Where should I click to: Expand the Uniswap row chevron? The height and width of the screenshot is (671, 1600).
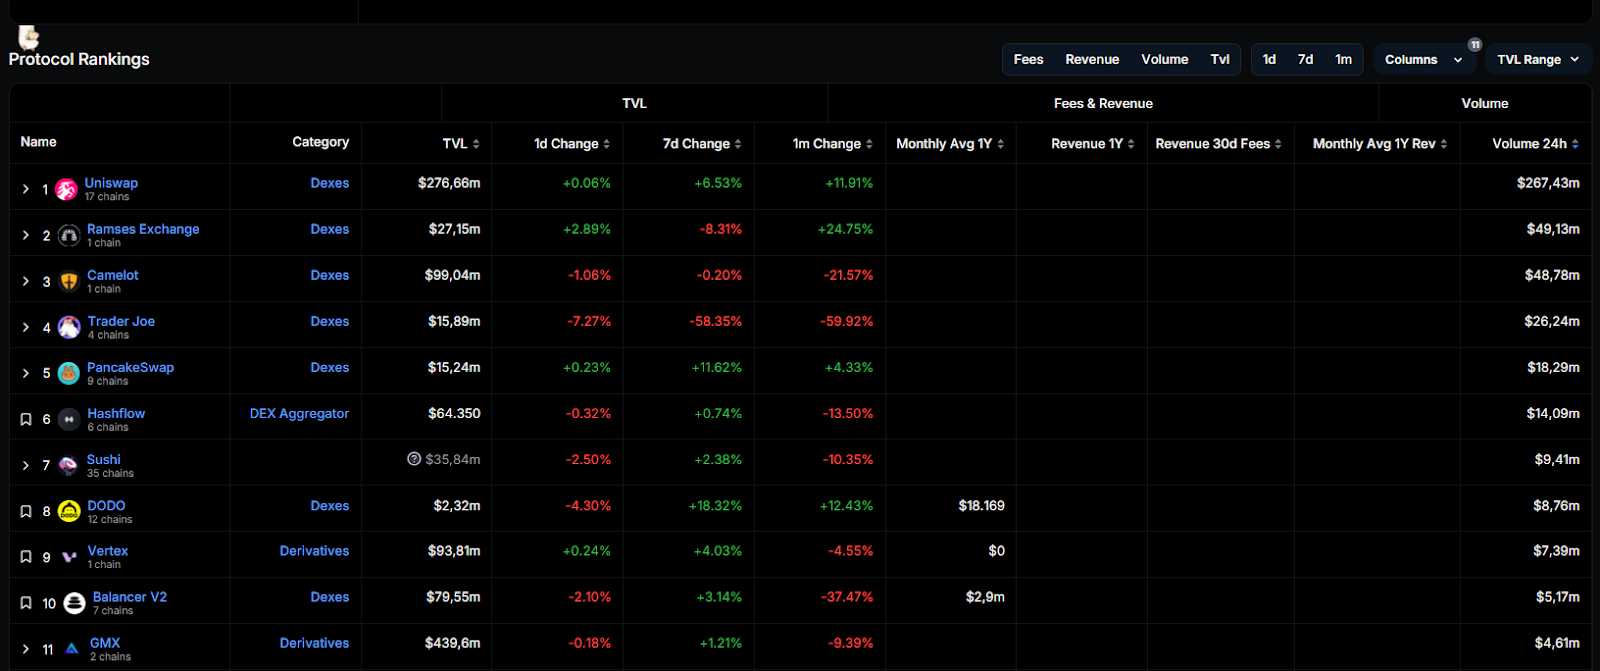[26, 189]
